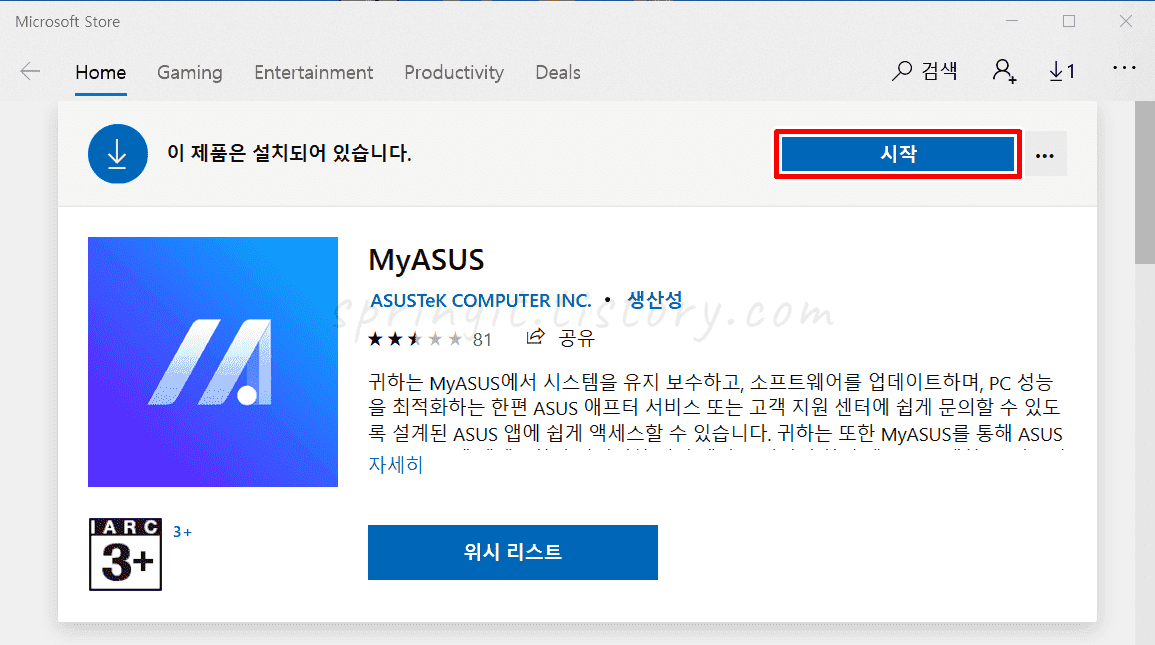Switch to the Productivity tab
The height and width of the screenshot is (645, 1155).
[454, 73]
